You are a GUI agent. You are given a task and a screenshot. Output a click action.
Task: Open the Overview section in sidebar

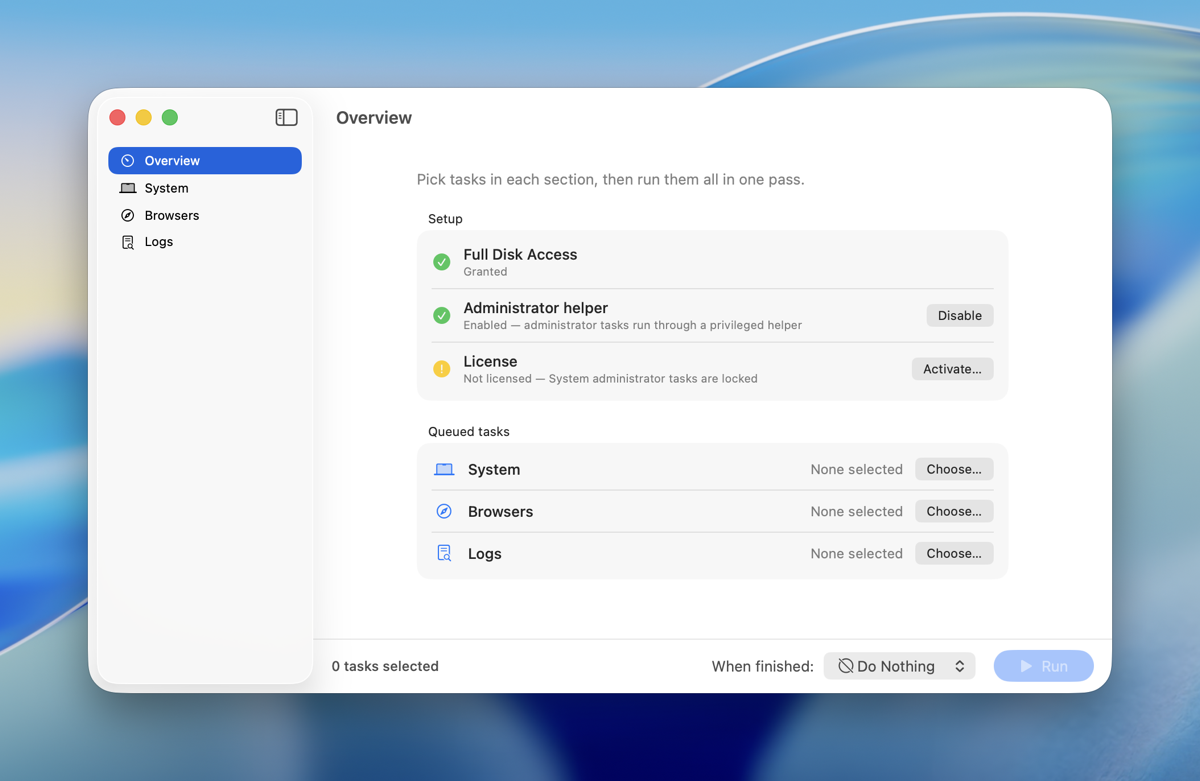tap(205, 161)
